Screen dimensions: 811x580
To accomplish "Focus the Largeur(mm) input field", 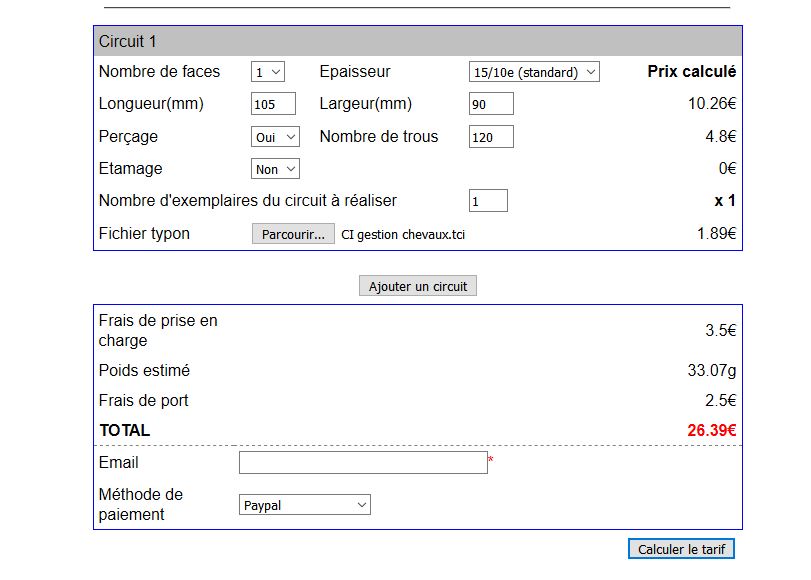I will coord(491,104).
